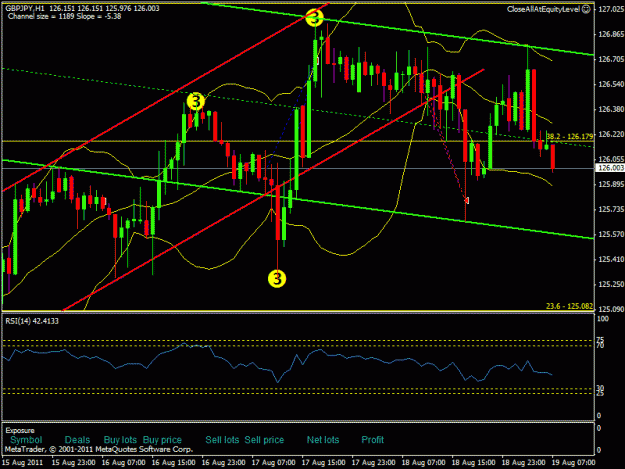Screen dimensions: 625x469
Task: Click the yellow 3 marker atop the red channel line
Action: (x=314, y=18)
